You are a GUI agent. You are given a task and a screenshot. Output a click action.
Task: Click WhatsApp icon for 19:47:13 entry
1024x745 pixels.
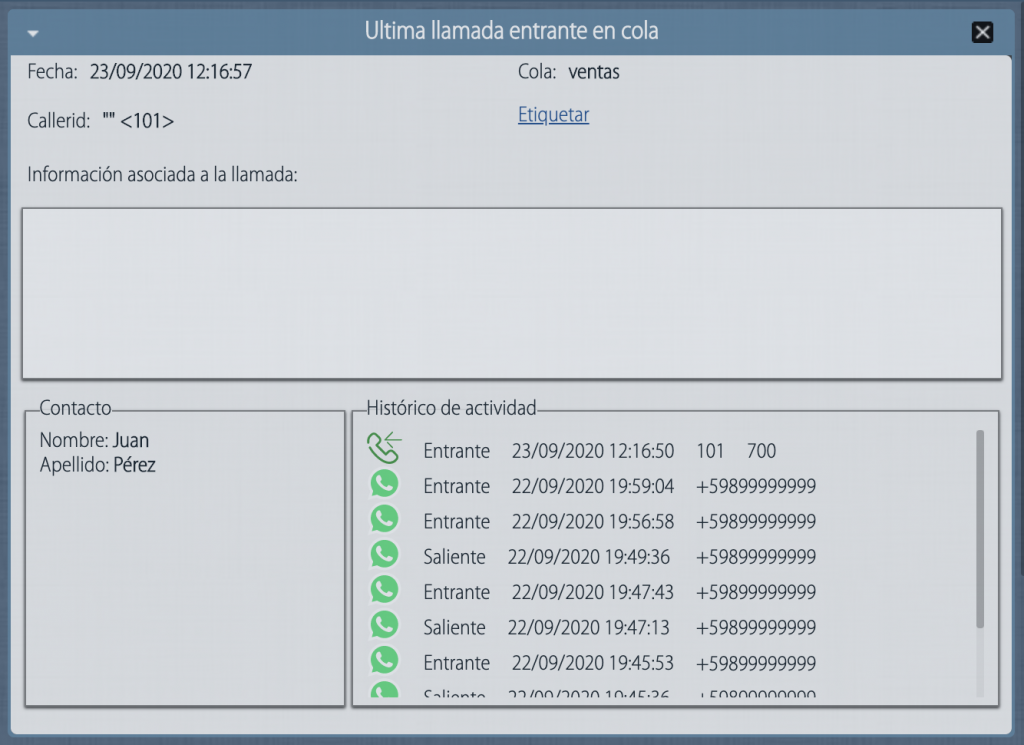coord(384,626)
